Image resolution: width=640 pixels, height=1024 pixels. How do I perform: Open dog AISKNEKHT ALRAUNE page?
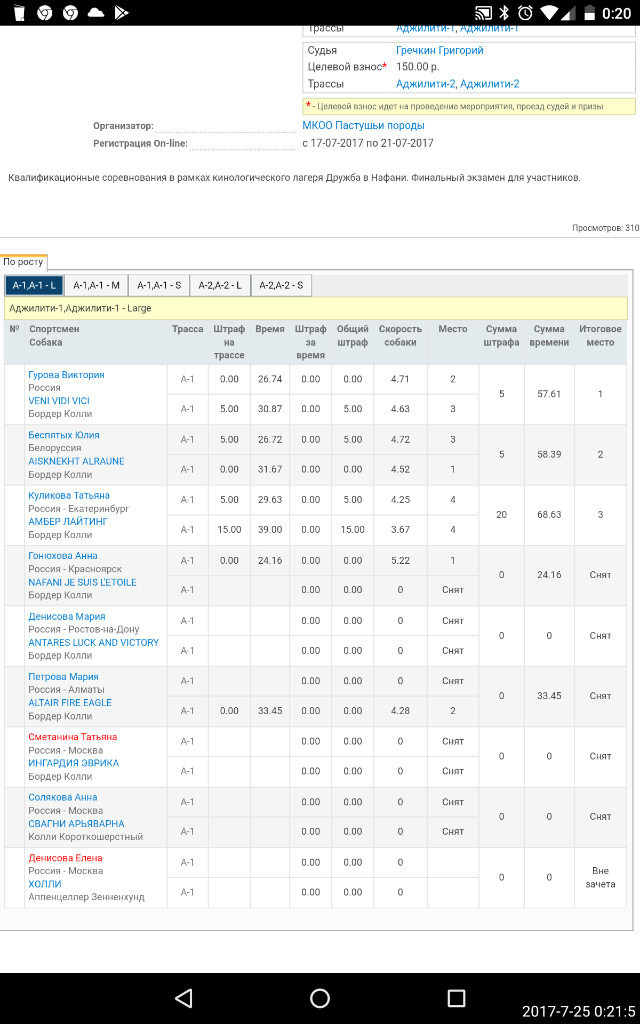pyautogui.click(x=76, y=461)
